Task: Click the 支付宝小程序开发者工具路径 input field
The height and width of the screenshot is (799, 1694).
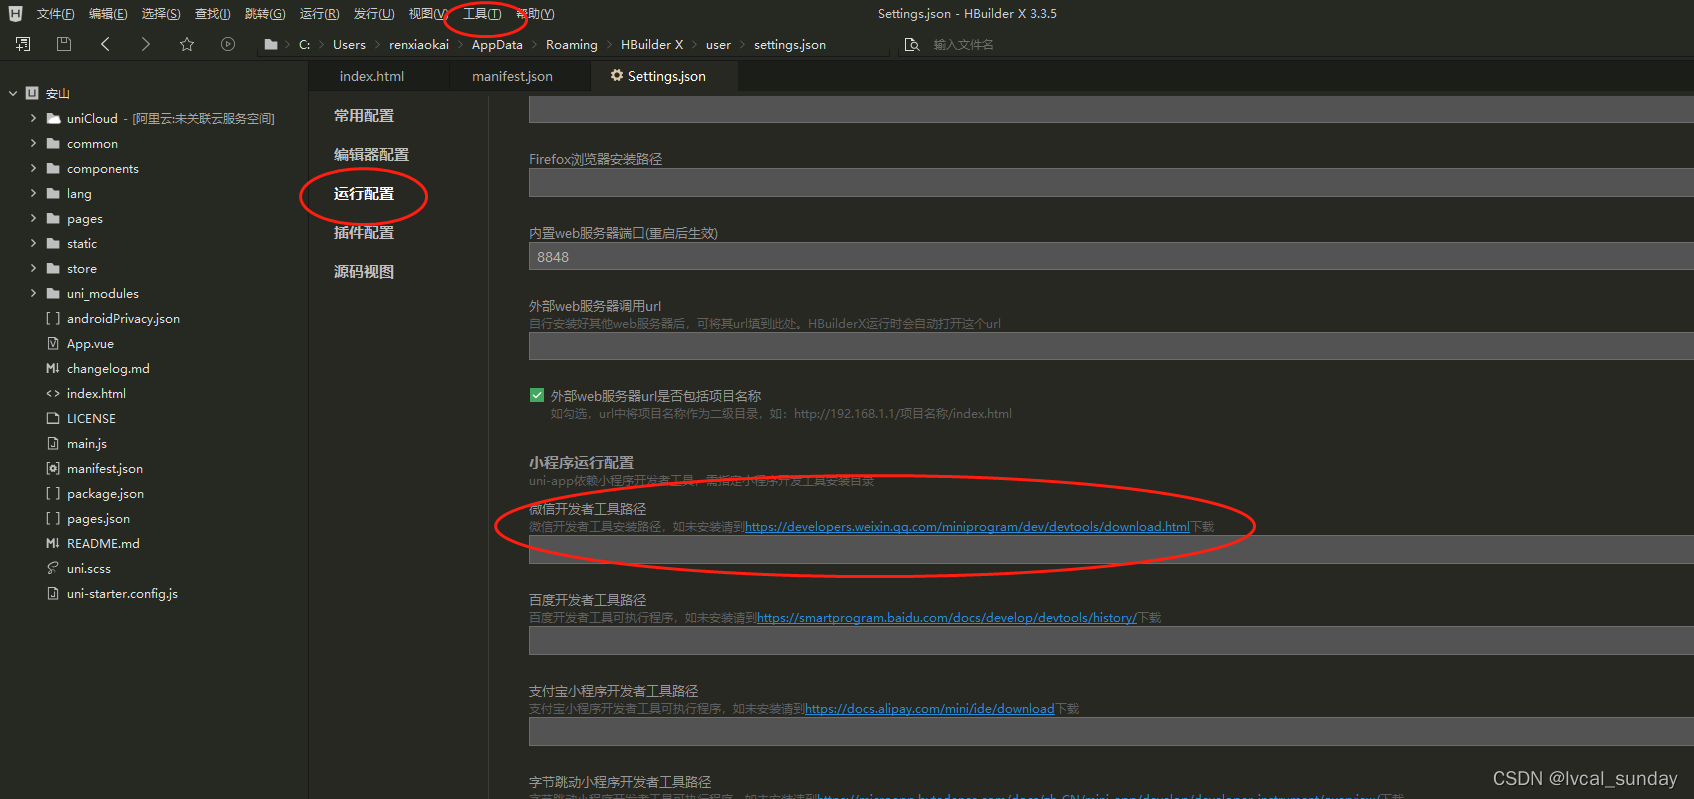Action: click(1111, 731)
